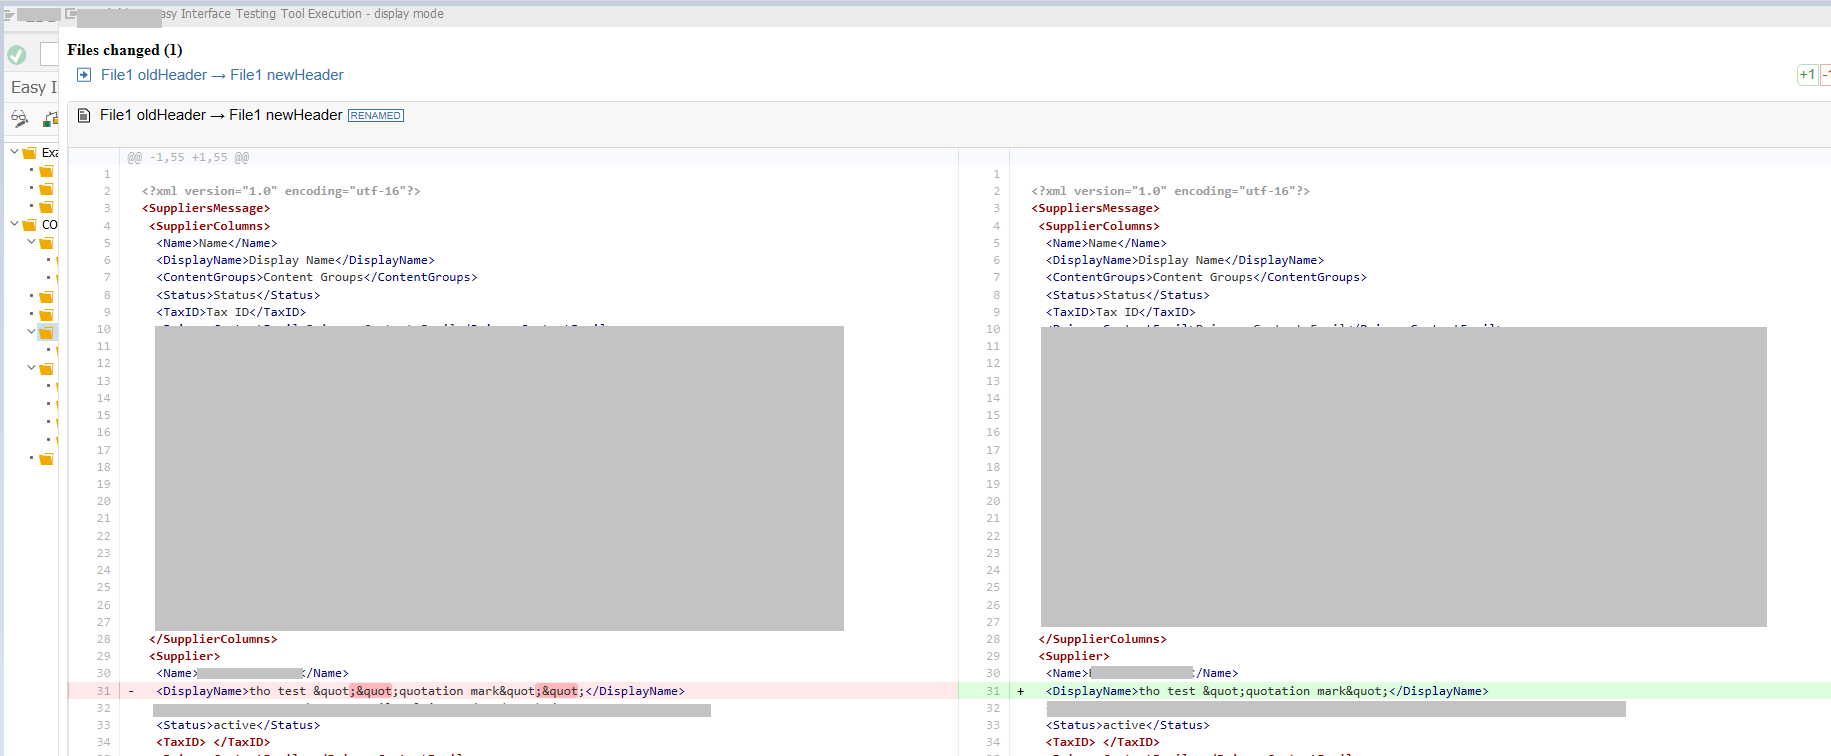The width and height of the screenshot is (1831, 756).
Task: Open the 'File1 oldHeader → File1 newHeader' link
Action: click(222, 75)
